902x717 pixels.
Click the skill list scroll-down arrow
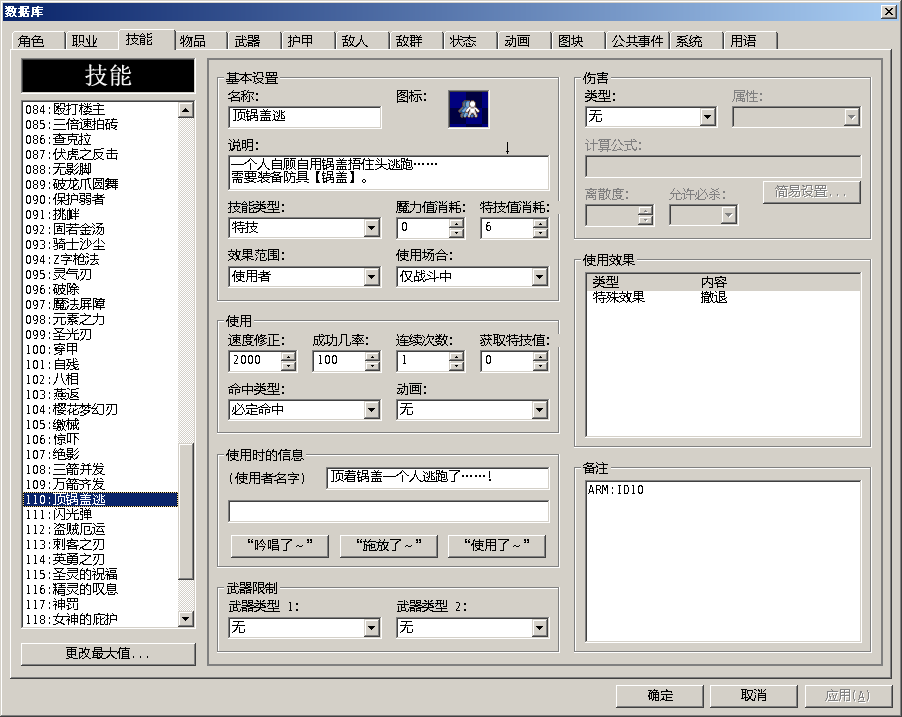pyautogui.click(x=186, y=619)
